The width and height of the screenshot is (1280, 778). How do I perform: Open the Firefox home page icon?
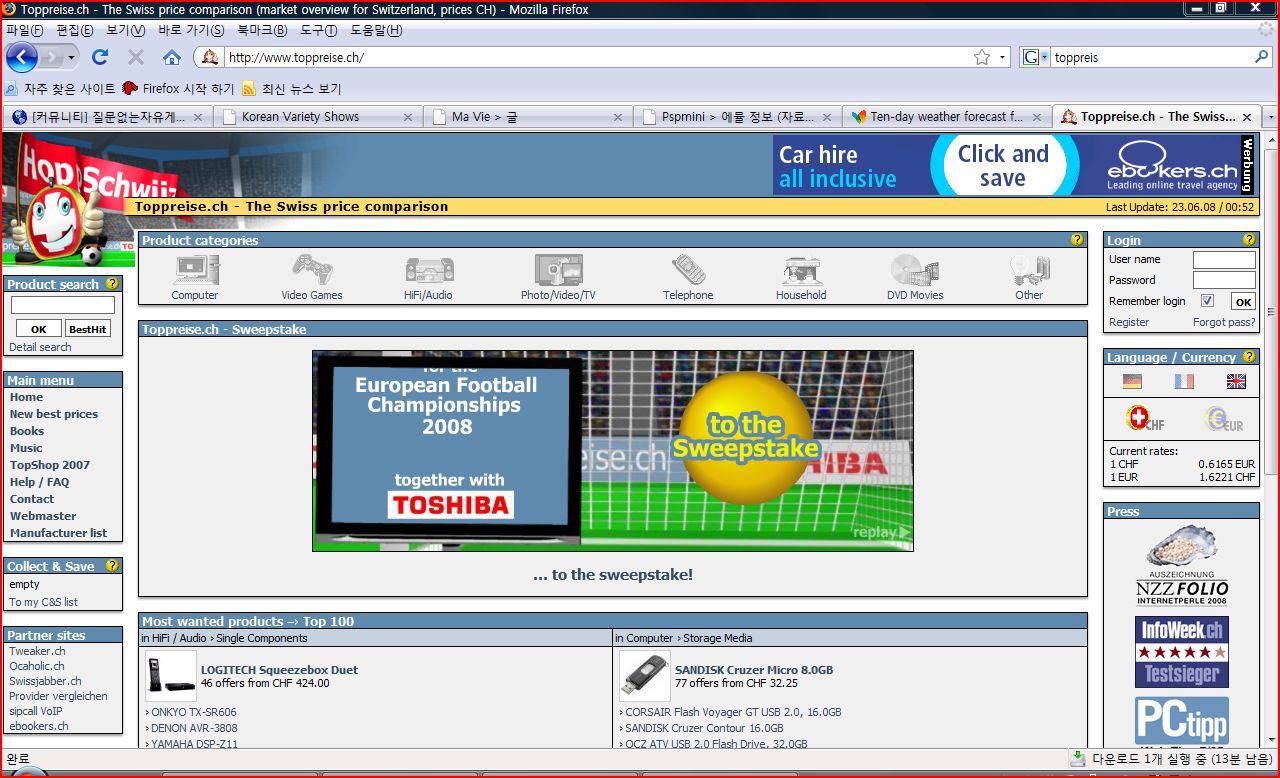171,57
